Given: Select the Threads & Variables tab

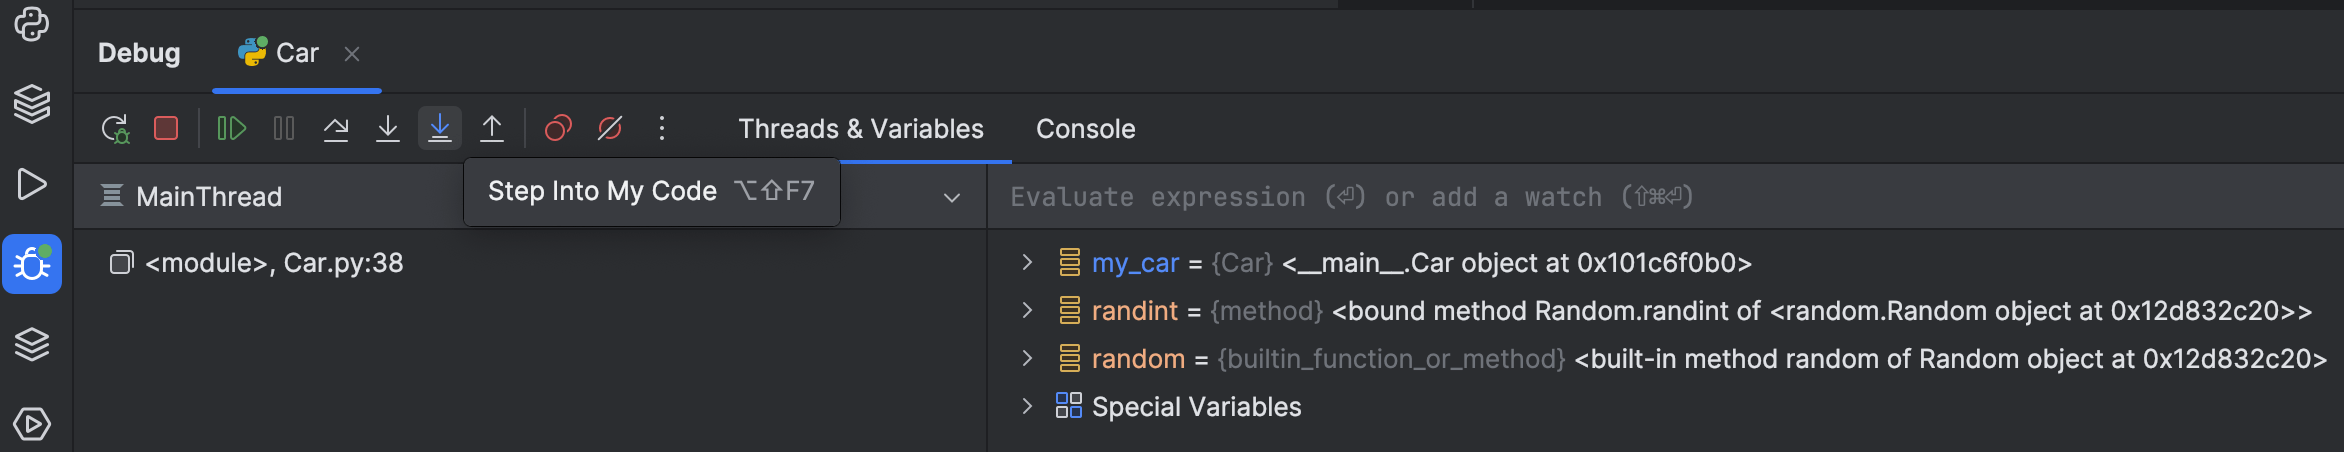Looking at the screenshot, I should tap(861, 129).
